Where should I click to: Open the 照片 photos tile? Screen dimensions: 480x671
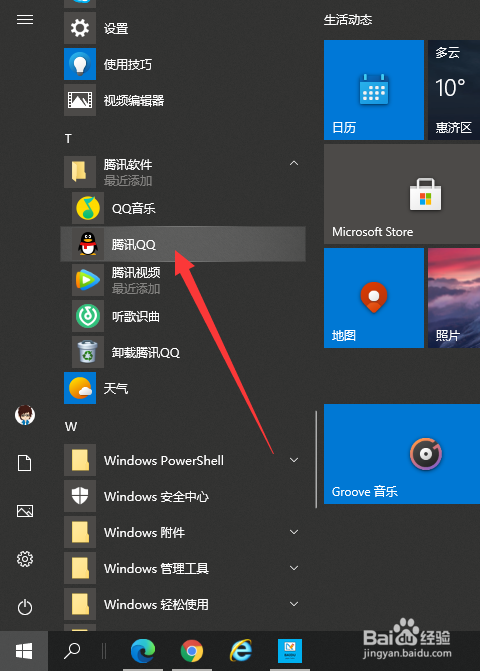(x=454, y=298)
